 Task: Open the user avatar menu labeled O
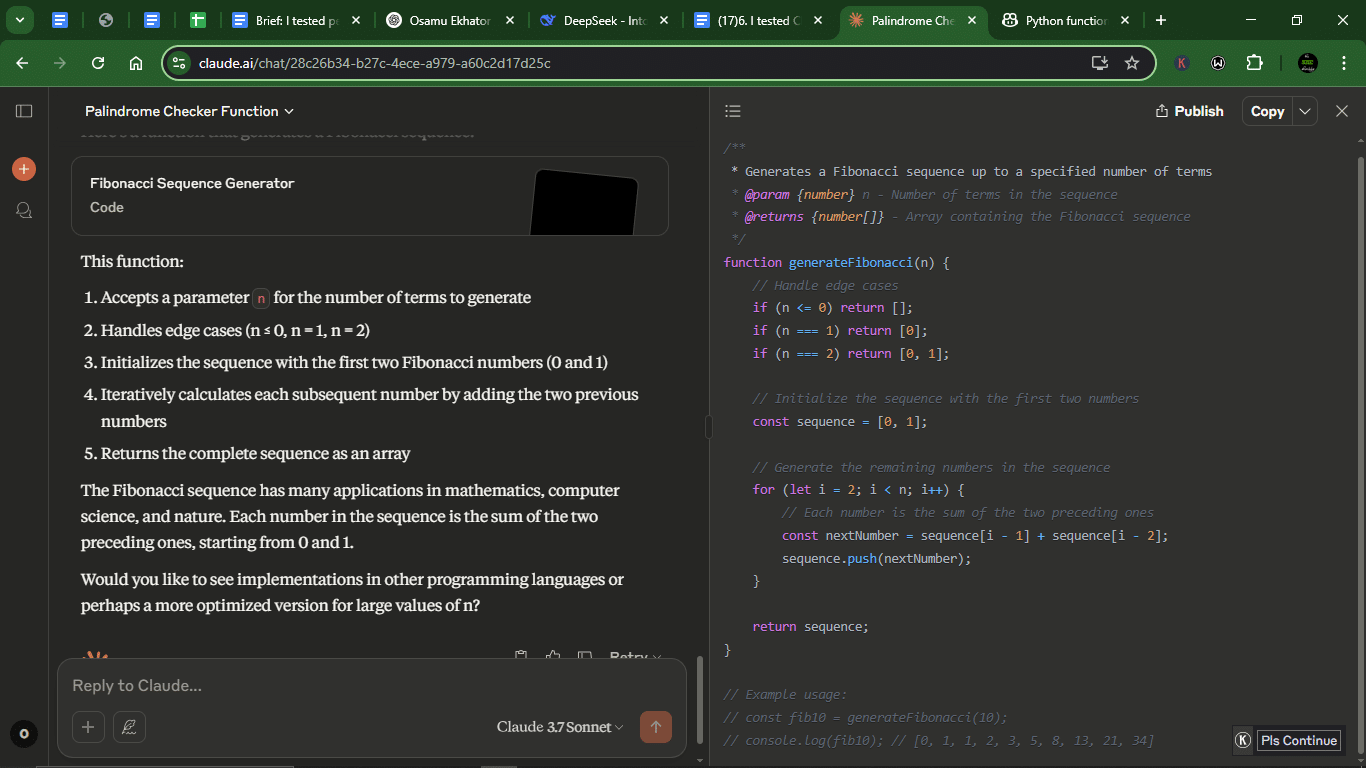click(24, 734)
